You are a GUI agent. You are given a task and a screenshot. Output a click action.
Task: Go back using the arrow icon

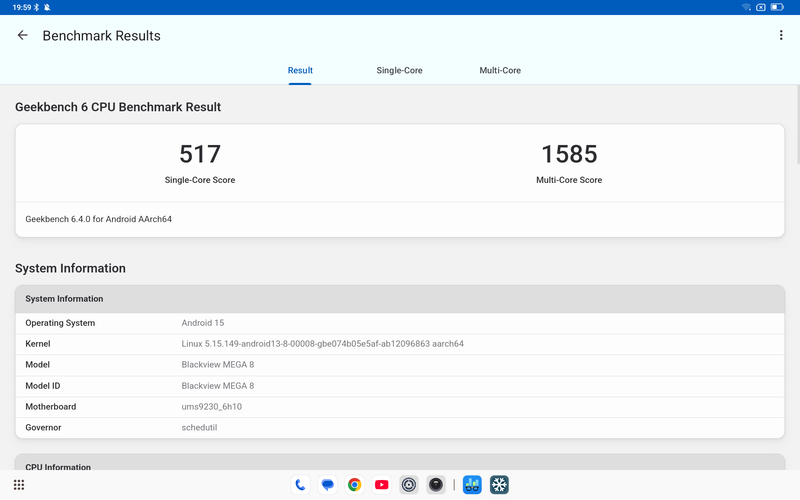point(22,35)
